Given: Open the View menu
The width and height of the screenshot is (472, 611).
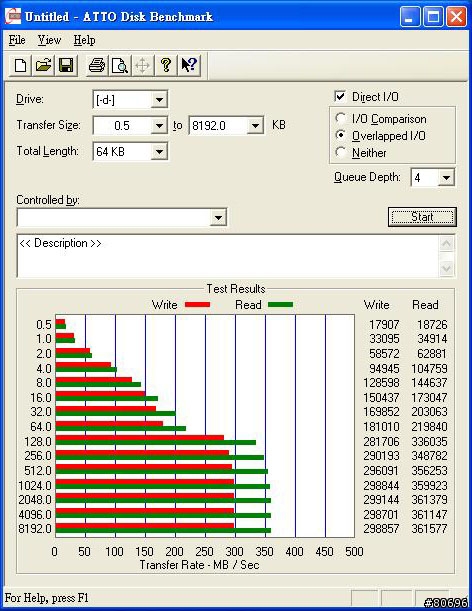Looking at the screenshot, I should tap(49, 40).
